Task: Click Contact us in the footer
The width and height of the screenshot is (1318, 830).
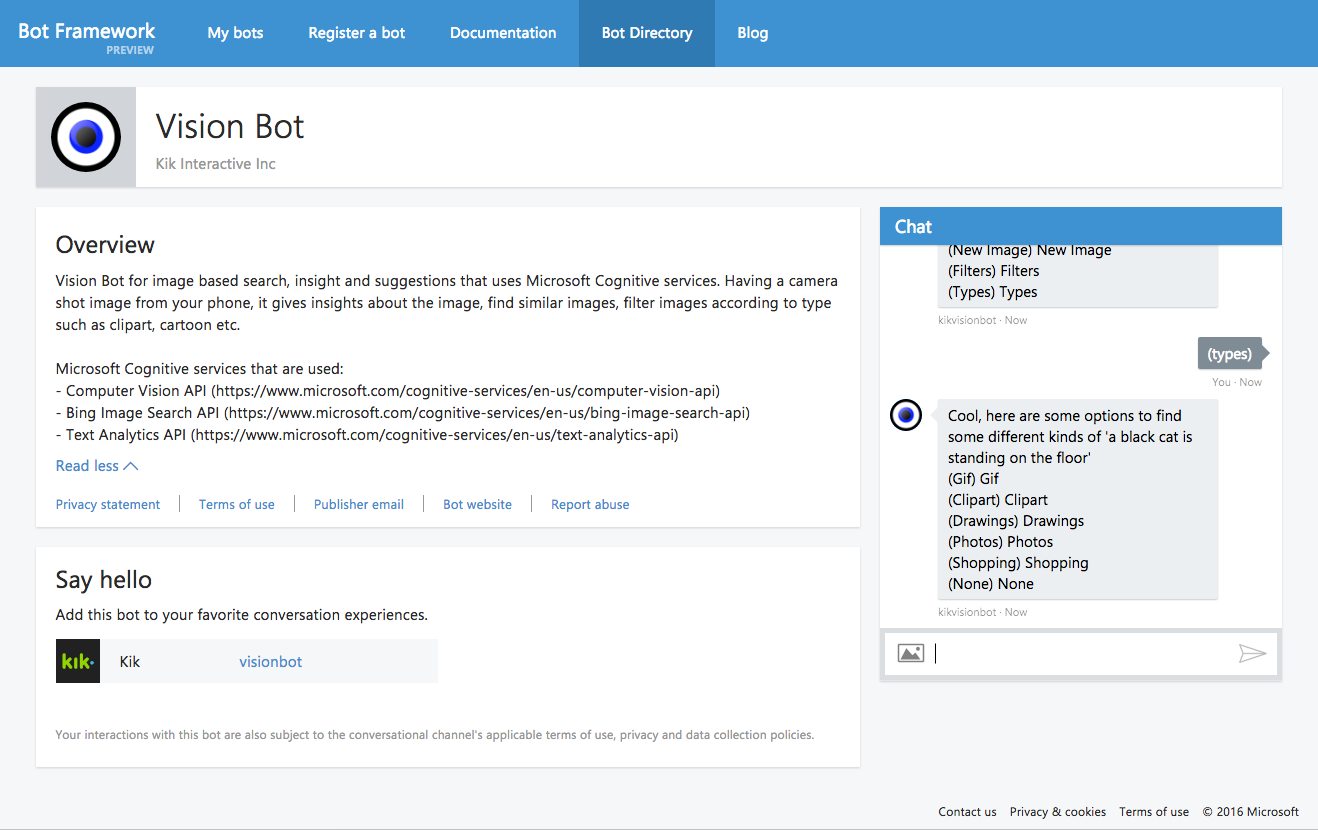Action: (967, 812)
